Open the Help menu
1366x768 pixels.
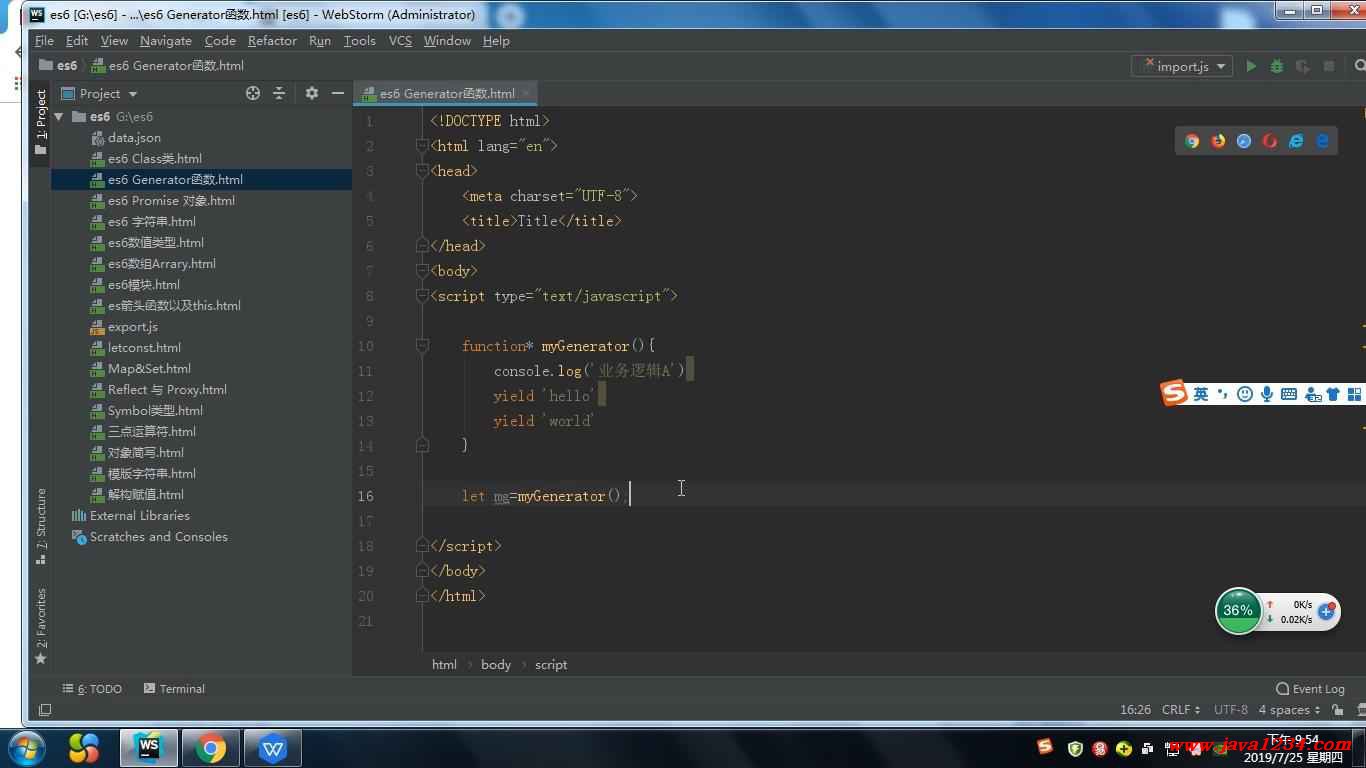pyautogui.click(x=496, y=41)
